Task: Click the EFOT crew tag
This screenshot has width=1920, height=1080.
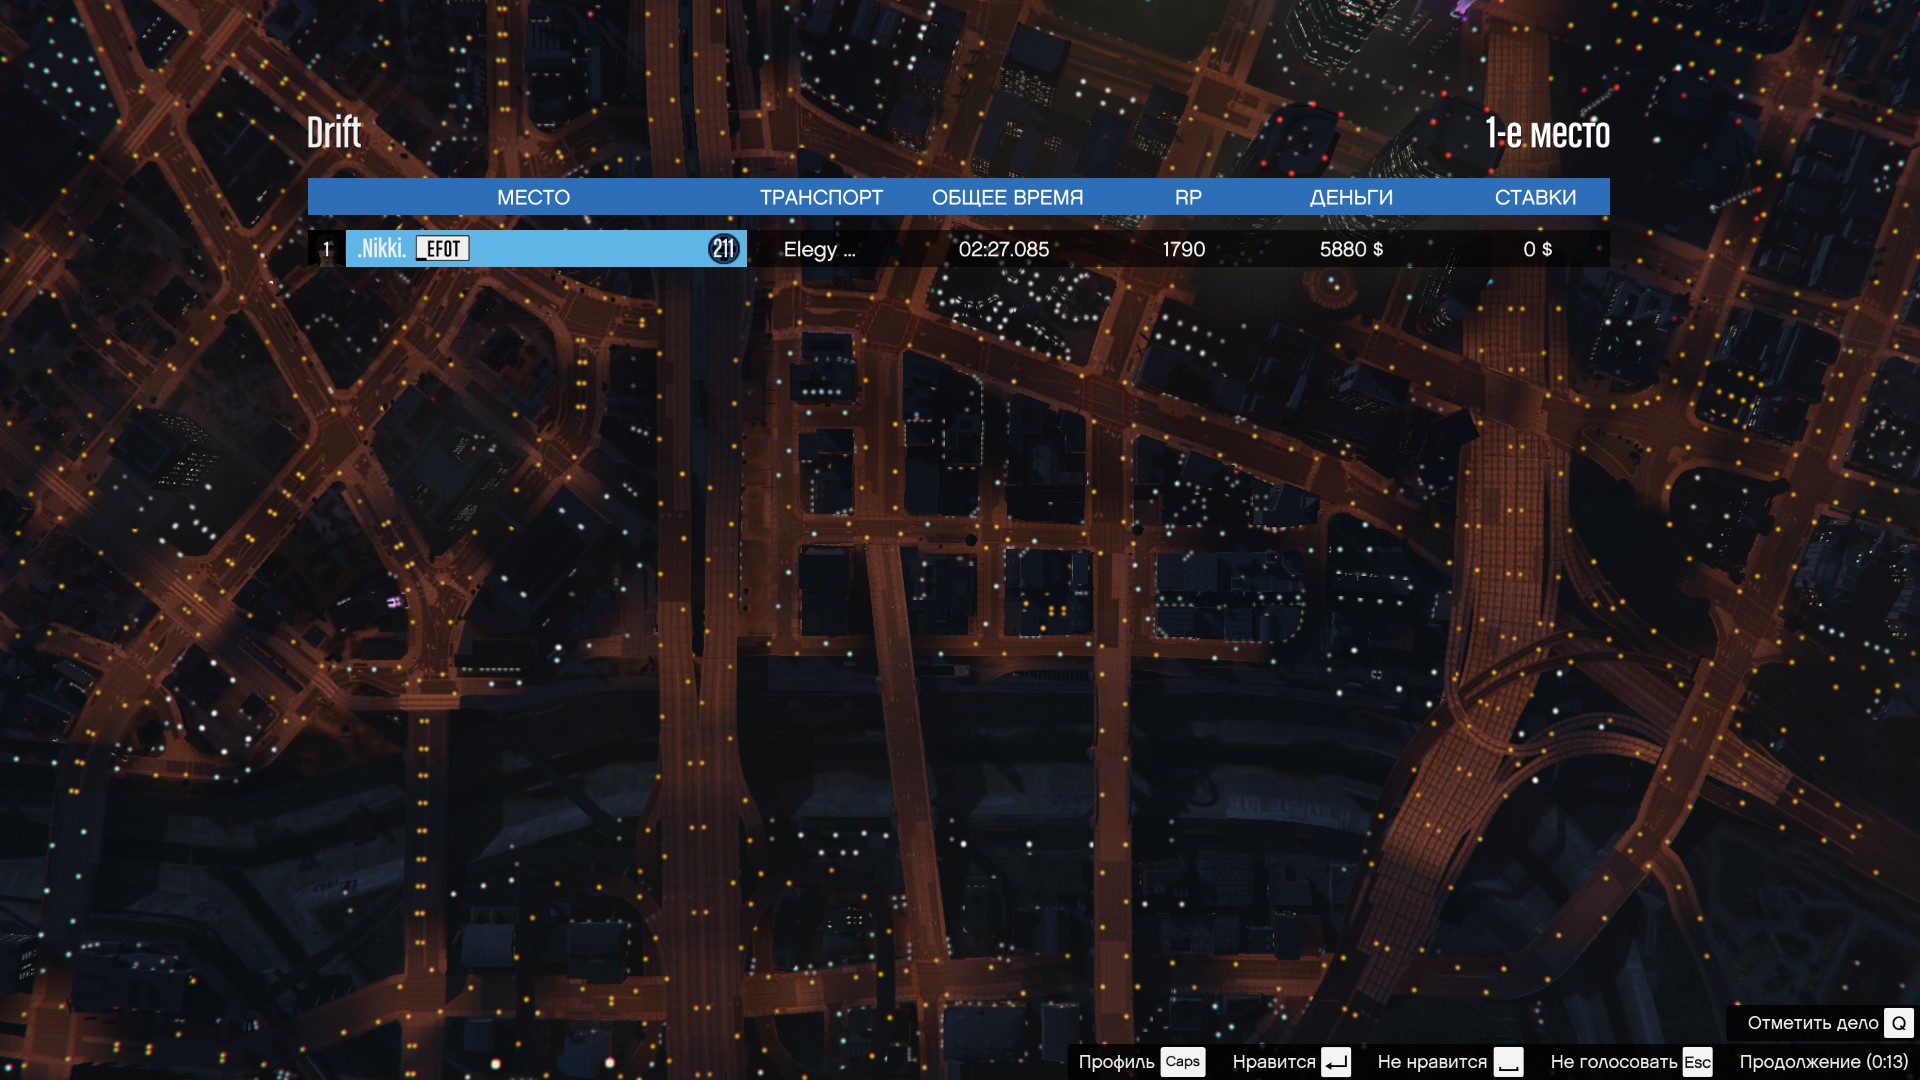Action: click(x=443, y=249)
